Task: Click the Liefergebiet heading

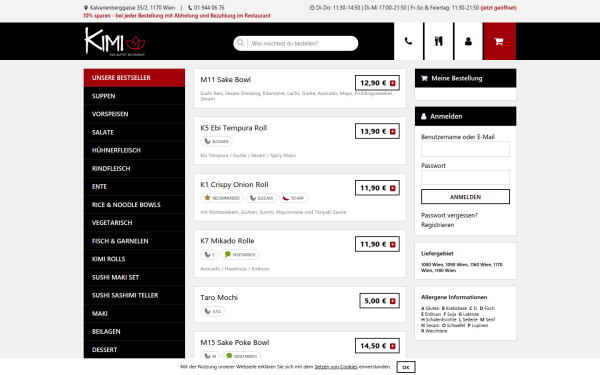Action: pyautogui.click(x=437, y=253)
